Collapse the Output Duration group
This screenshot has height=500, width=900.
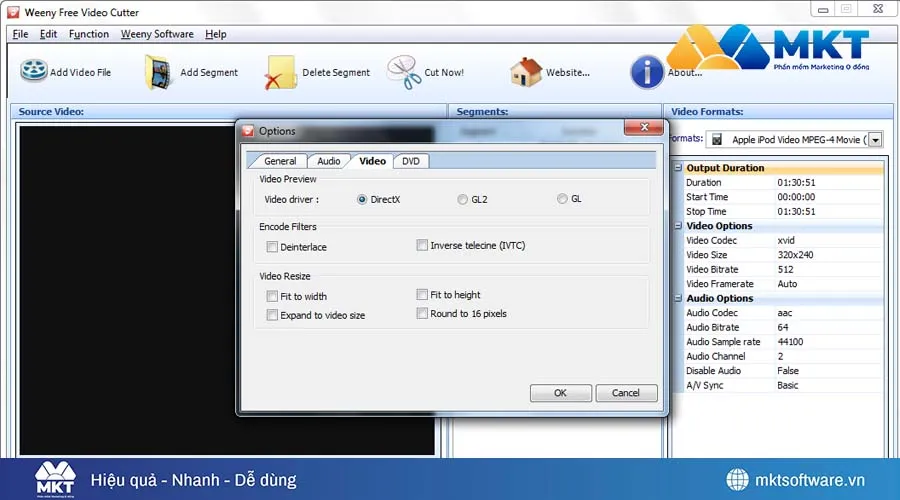pyautogui.click(x=678, y=168)
